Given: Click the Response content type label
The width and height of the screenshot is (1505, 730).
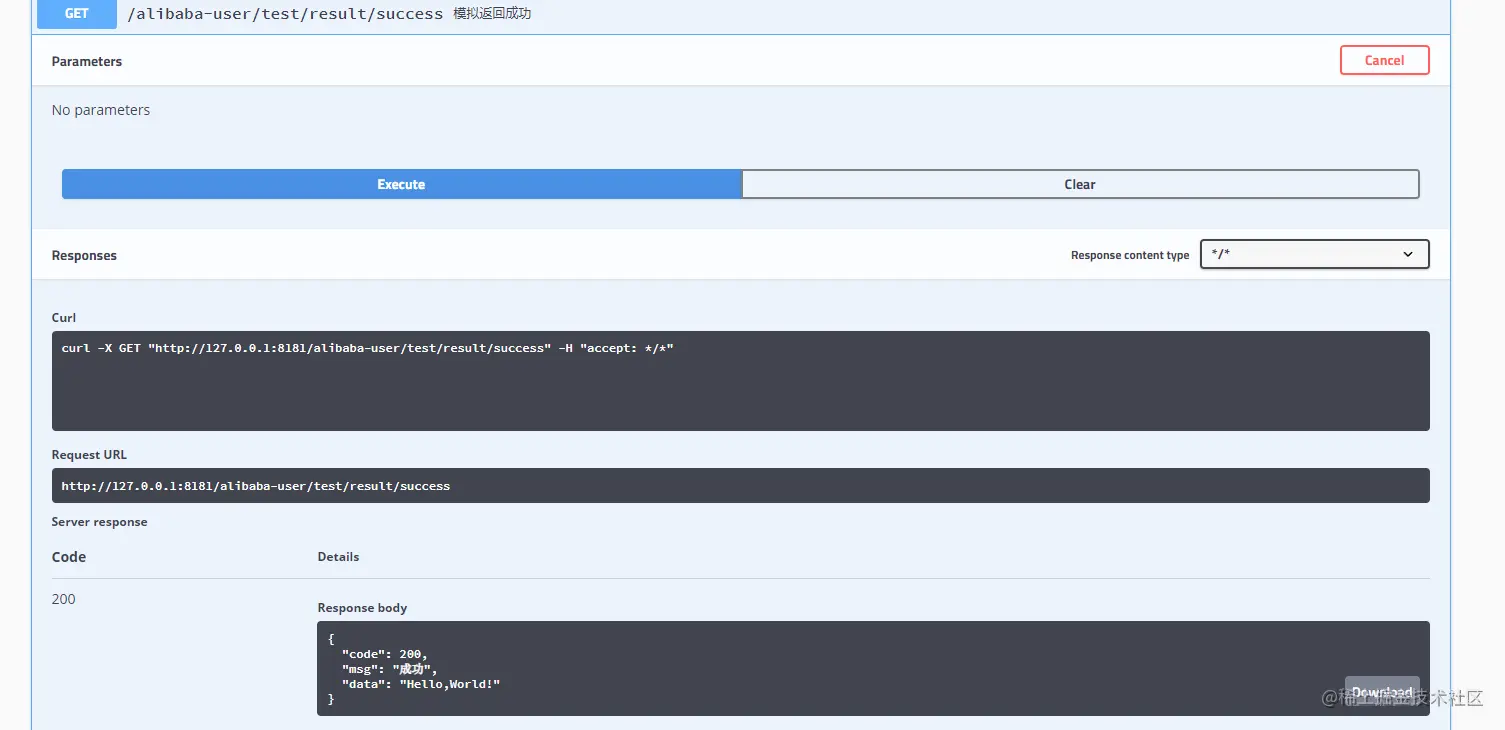Looking at the screenshot, I should [1130, 255].
